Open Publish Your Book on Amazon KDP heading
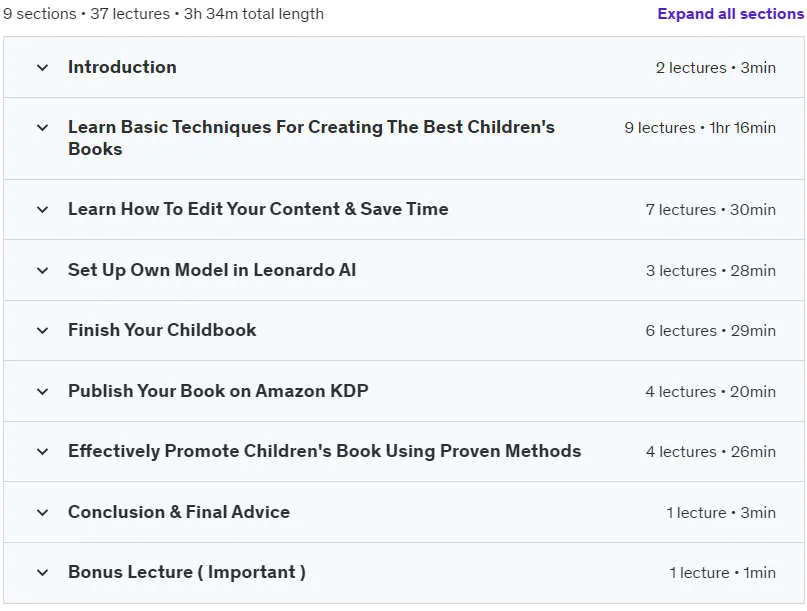 coord(218,391)
